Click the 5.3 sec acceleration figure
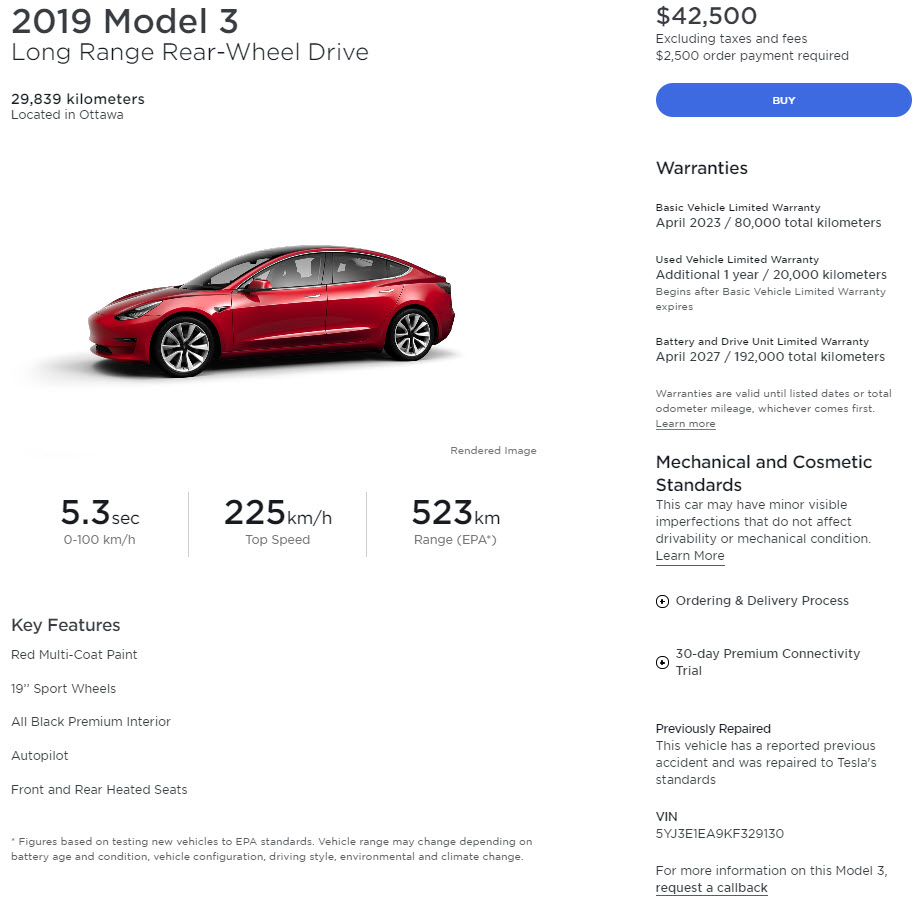The width and height of the screenshot is (924, 899). click(99, 514)
